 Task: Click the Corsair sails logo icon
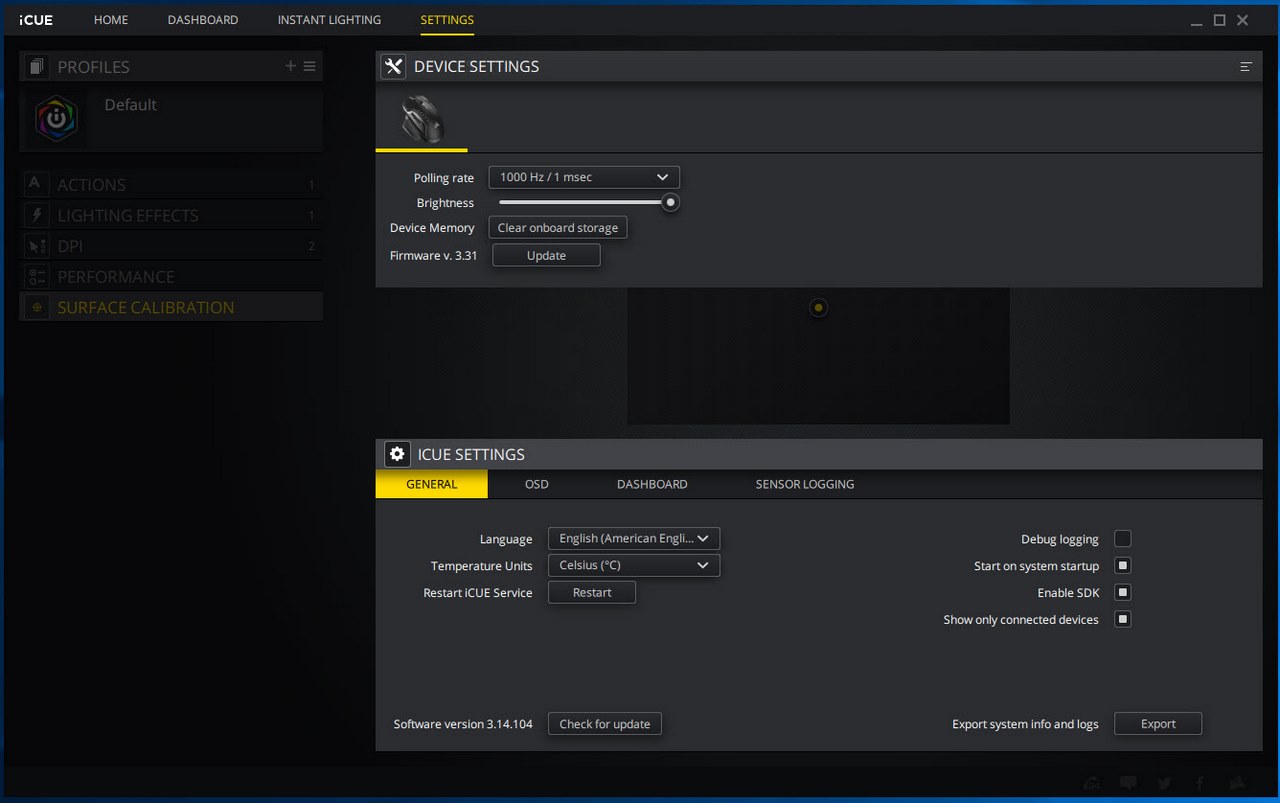(x=1237, y=784)
